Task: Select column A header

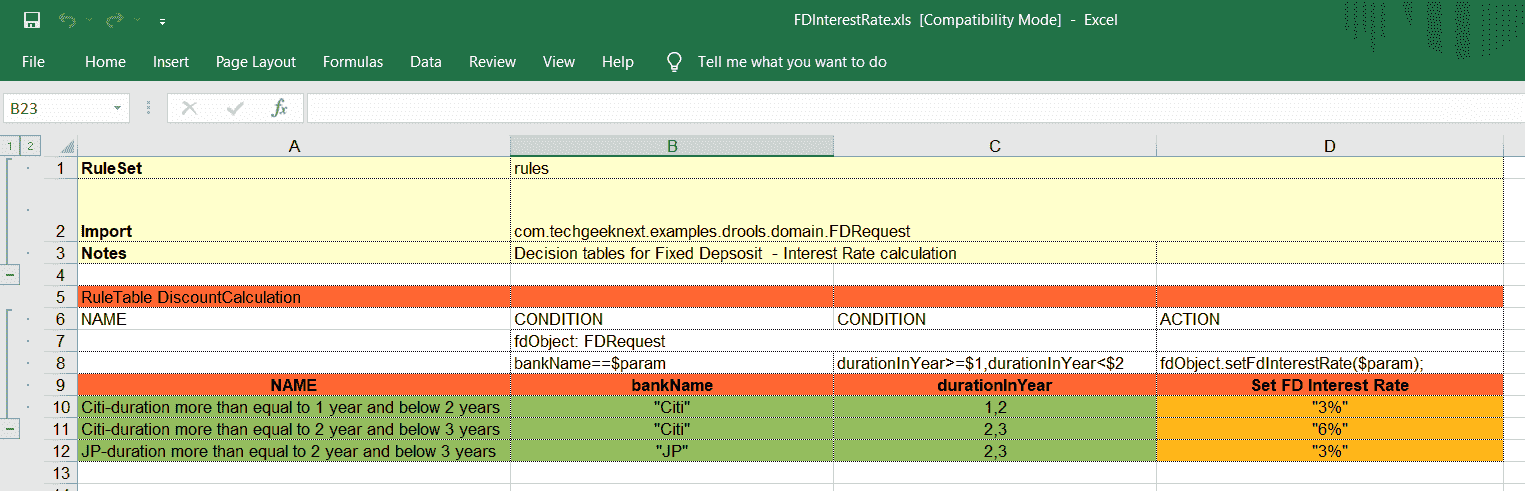Action: point(294,147)
